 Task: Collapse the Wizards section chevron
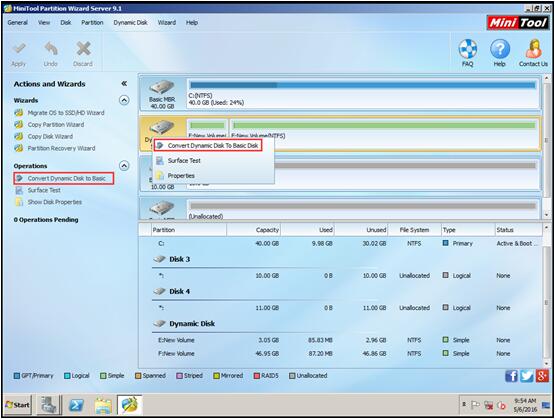tap(124, 101)
